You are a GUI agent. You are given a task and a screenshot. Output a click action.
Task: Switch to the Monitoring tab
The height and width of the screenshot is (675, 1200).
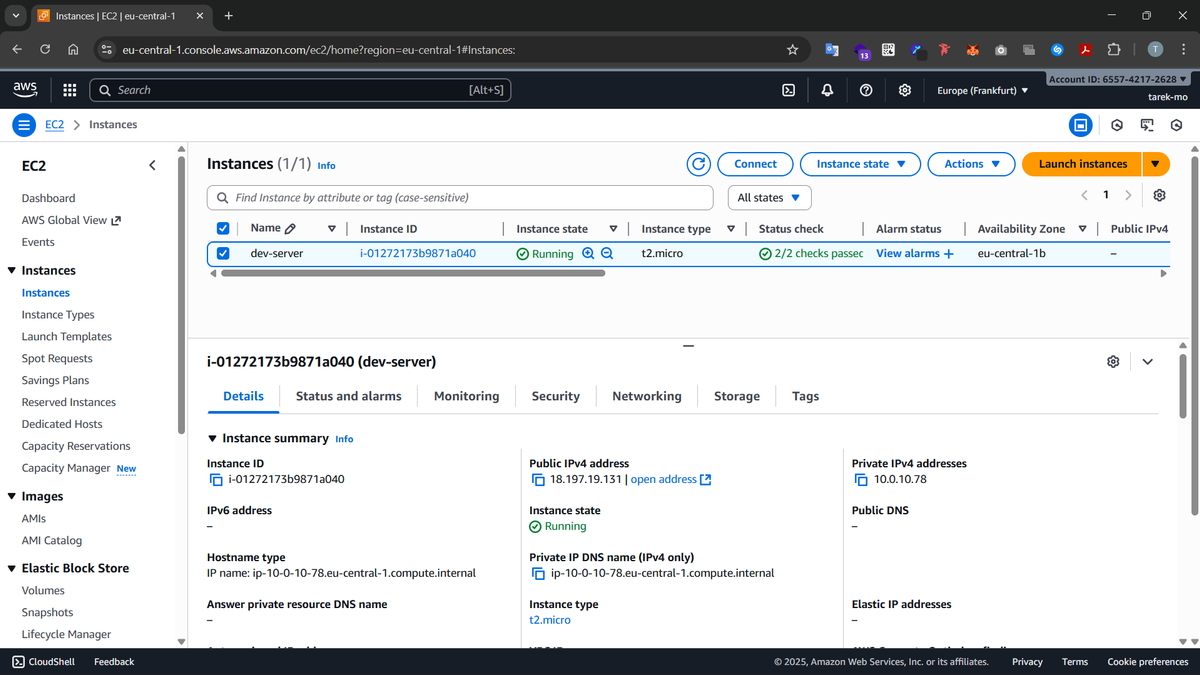466,396
